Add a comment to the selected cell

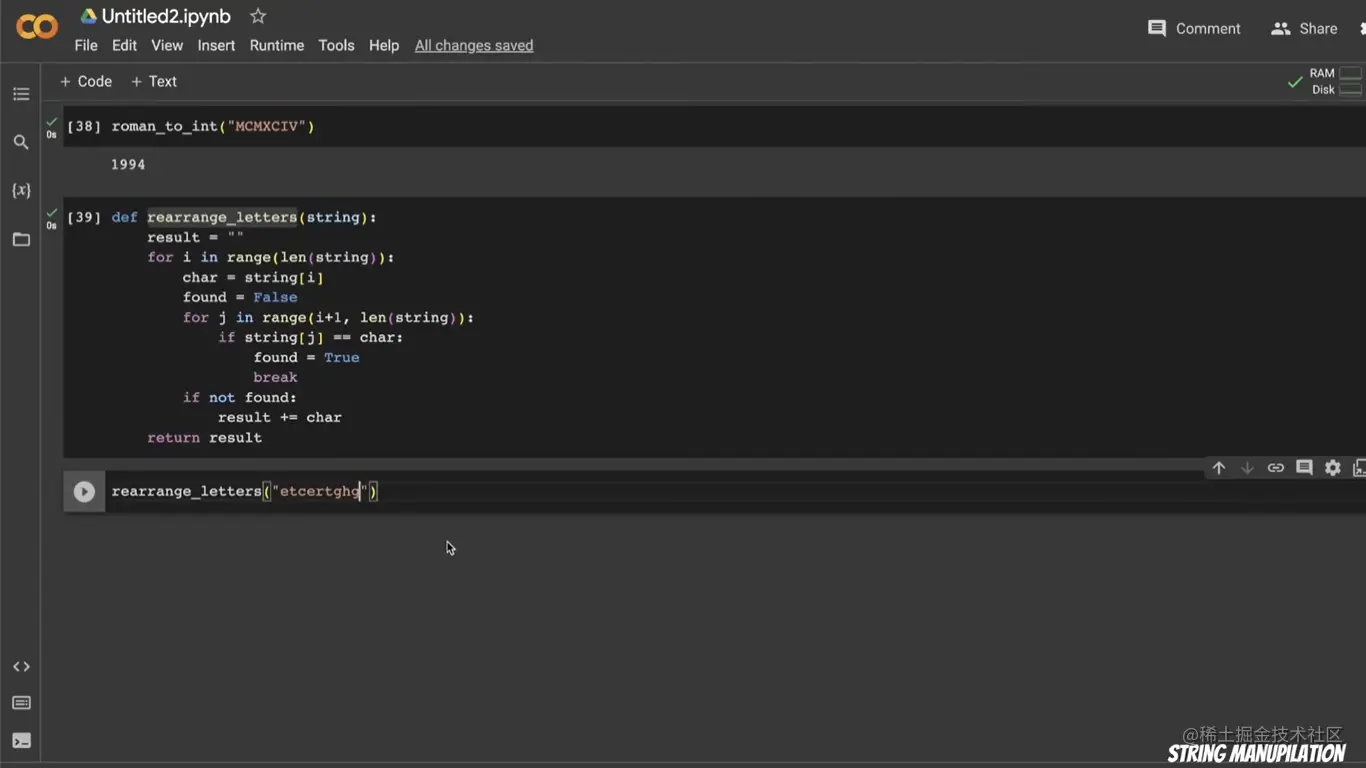click(x=1304, y=468)
